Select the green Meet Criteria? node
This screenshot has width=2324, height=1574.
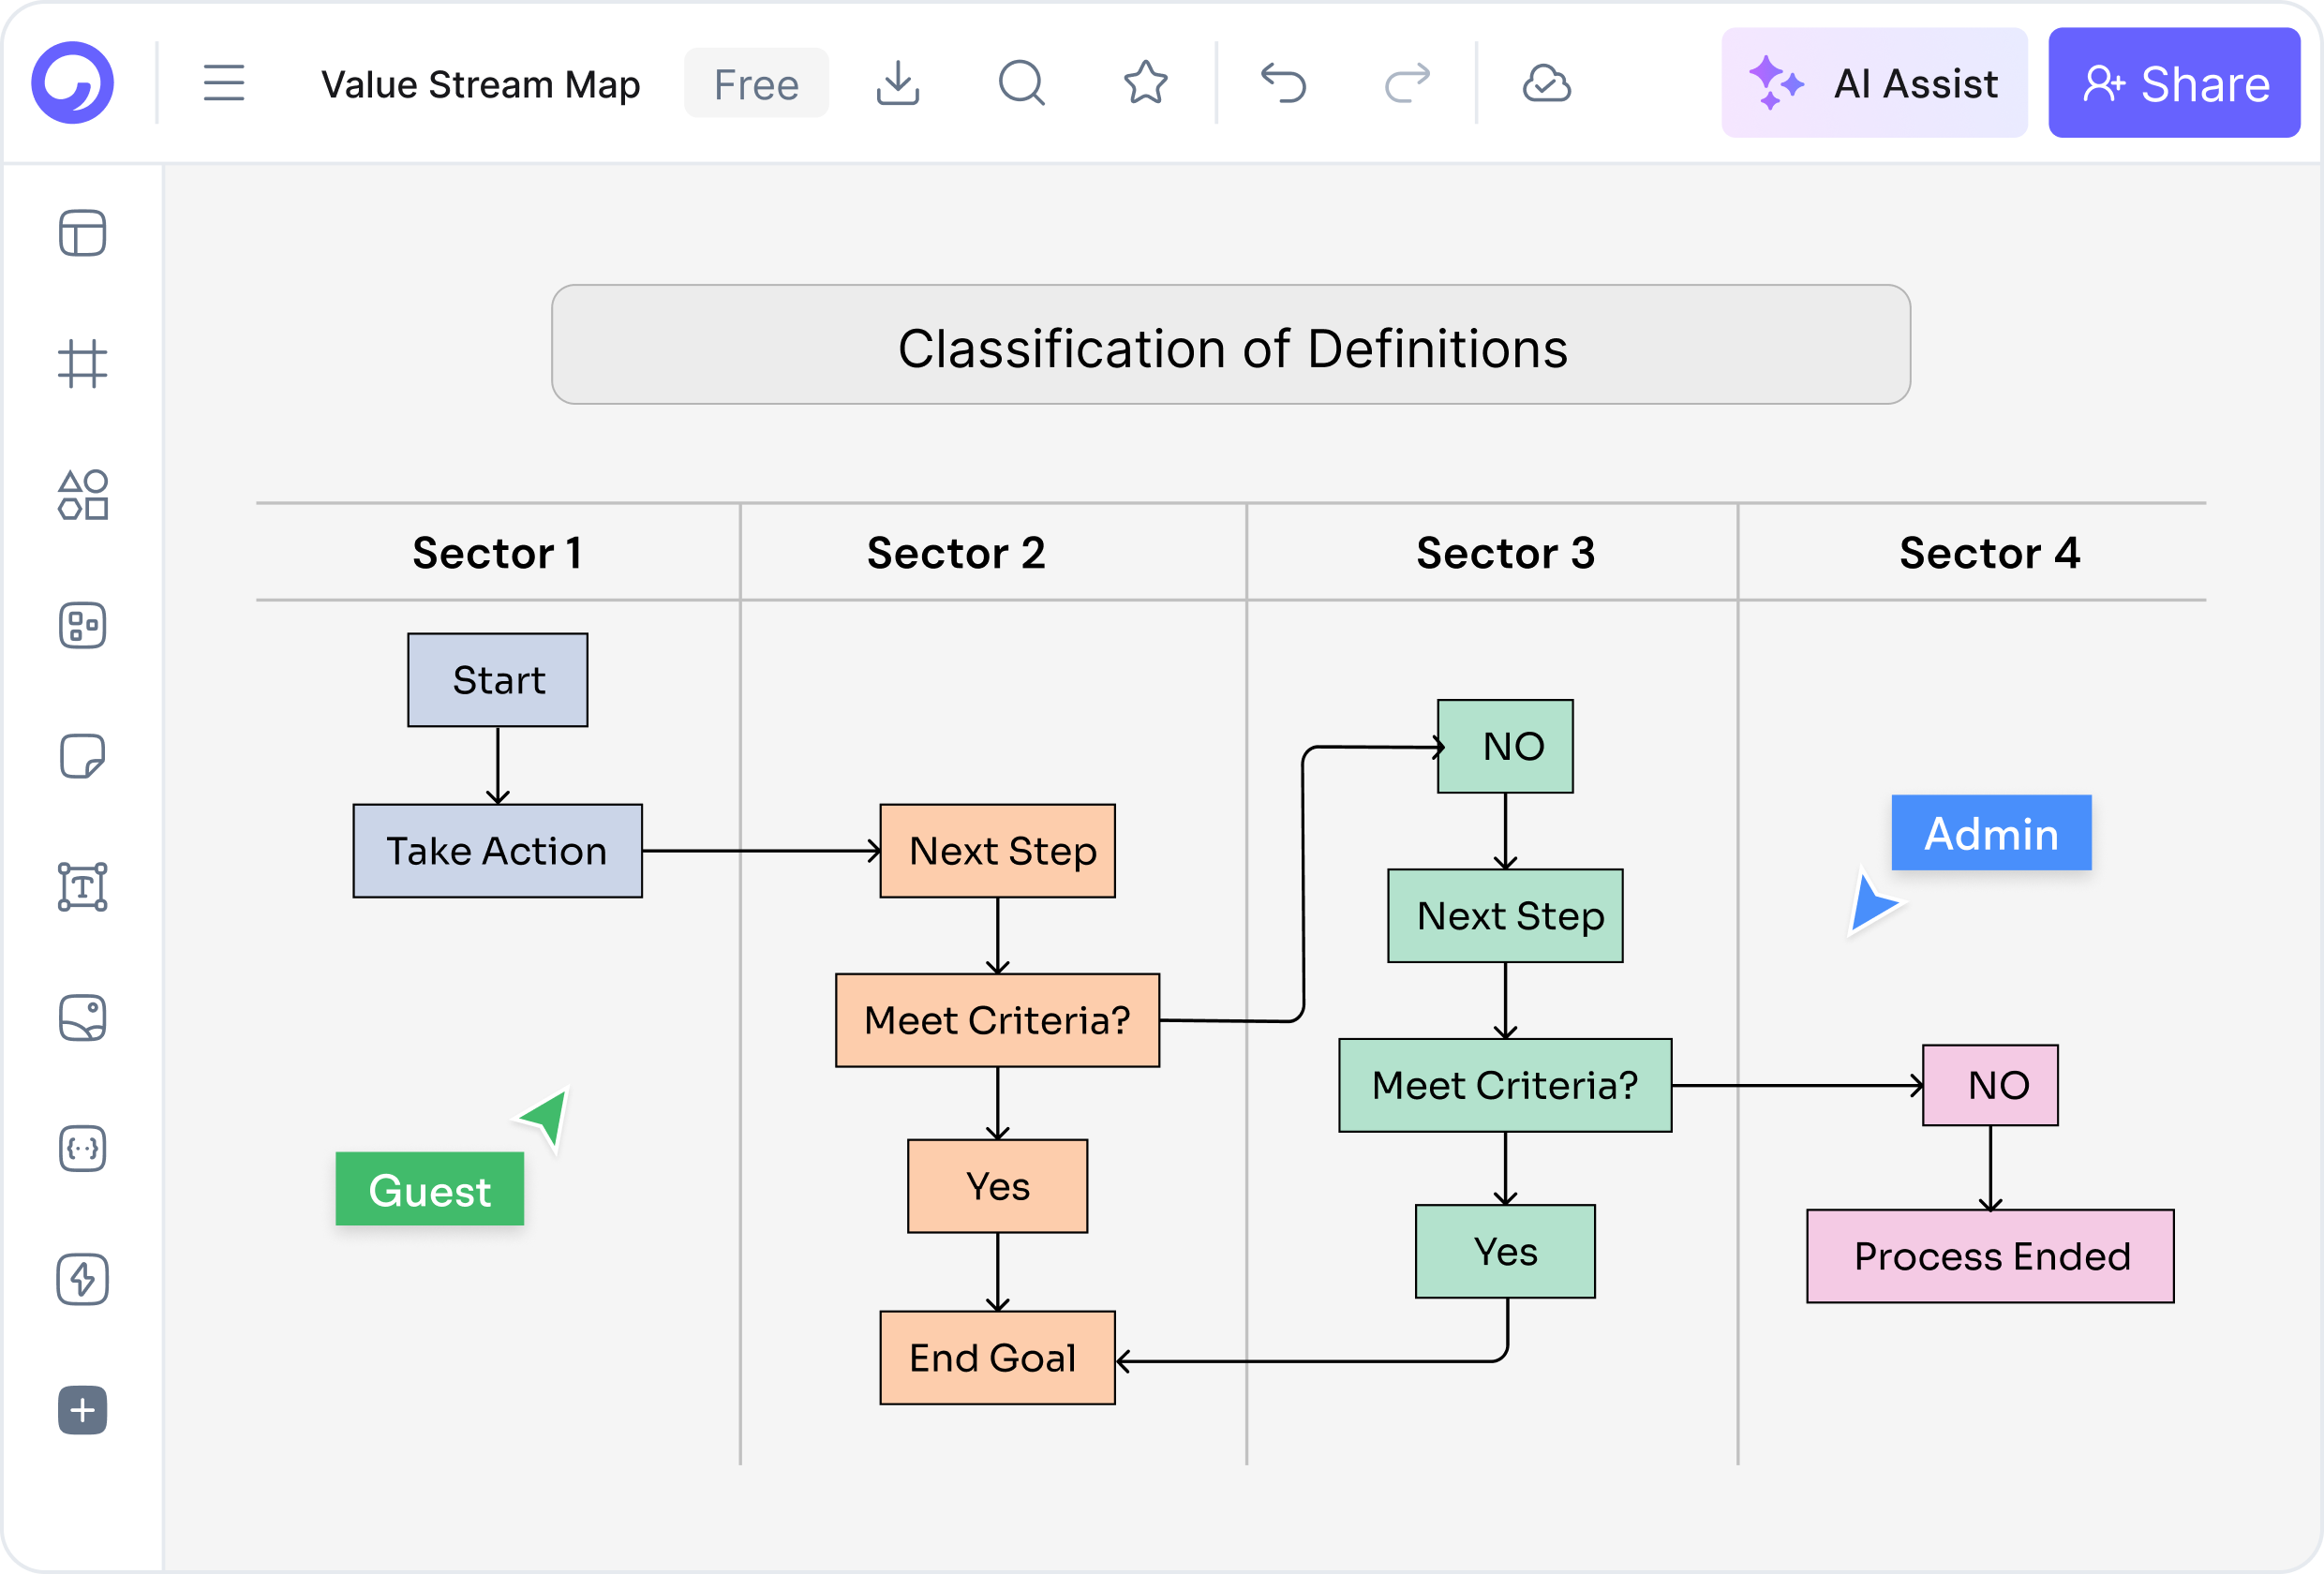(x=1506, y=1086)
